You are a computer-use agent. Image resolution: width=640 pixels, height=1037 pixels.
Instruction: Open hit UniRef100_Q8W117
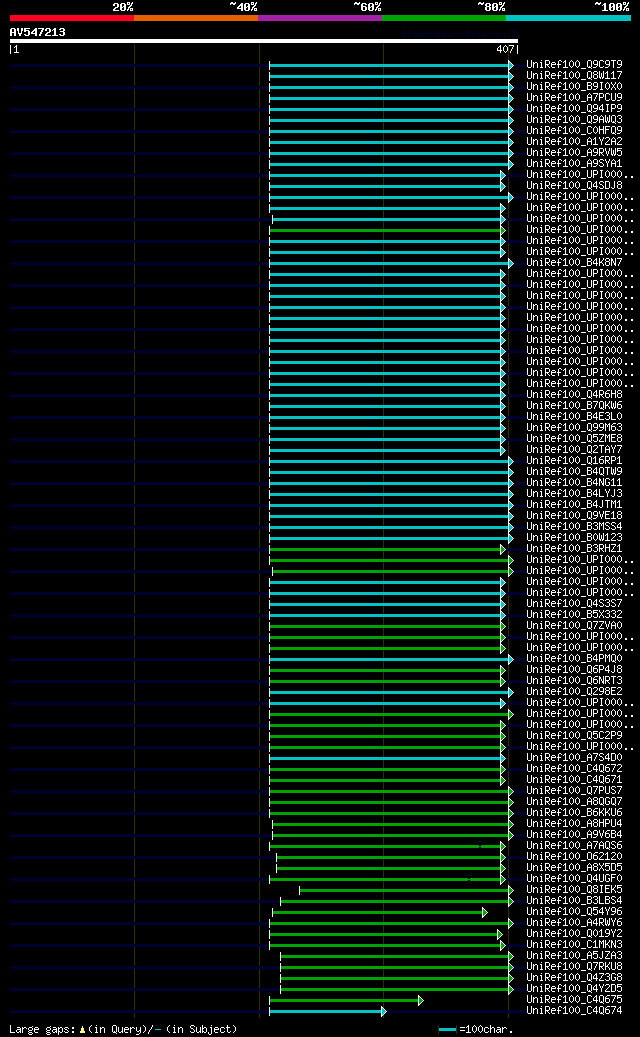574,75
